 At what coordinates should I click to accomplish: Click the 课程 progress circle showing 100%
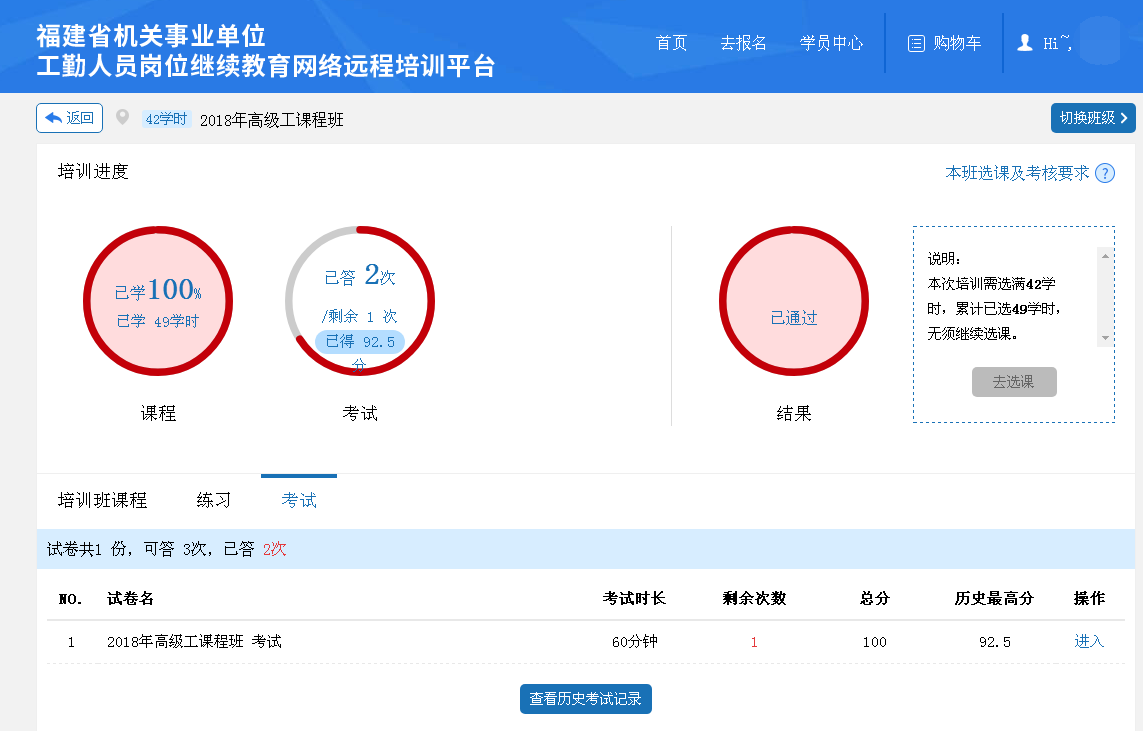coord(158,301)
